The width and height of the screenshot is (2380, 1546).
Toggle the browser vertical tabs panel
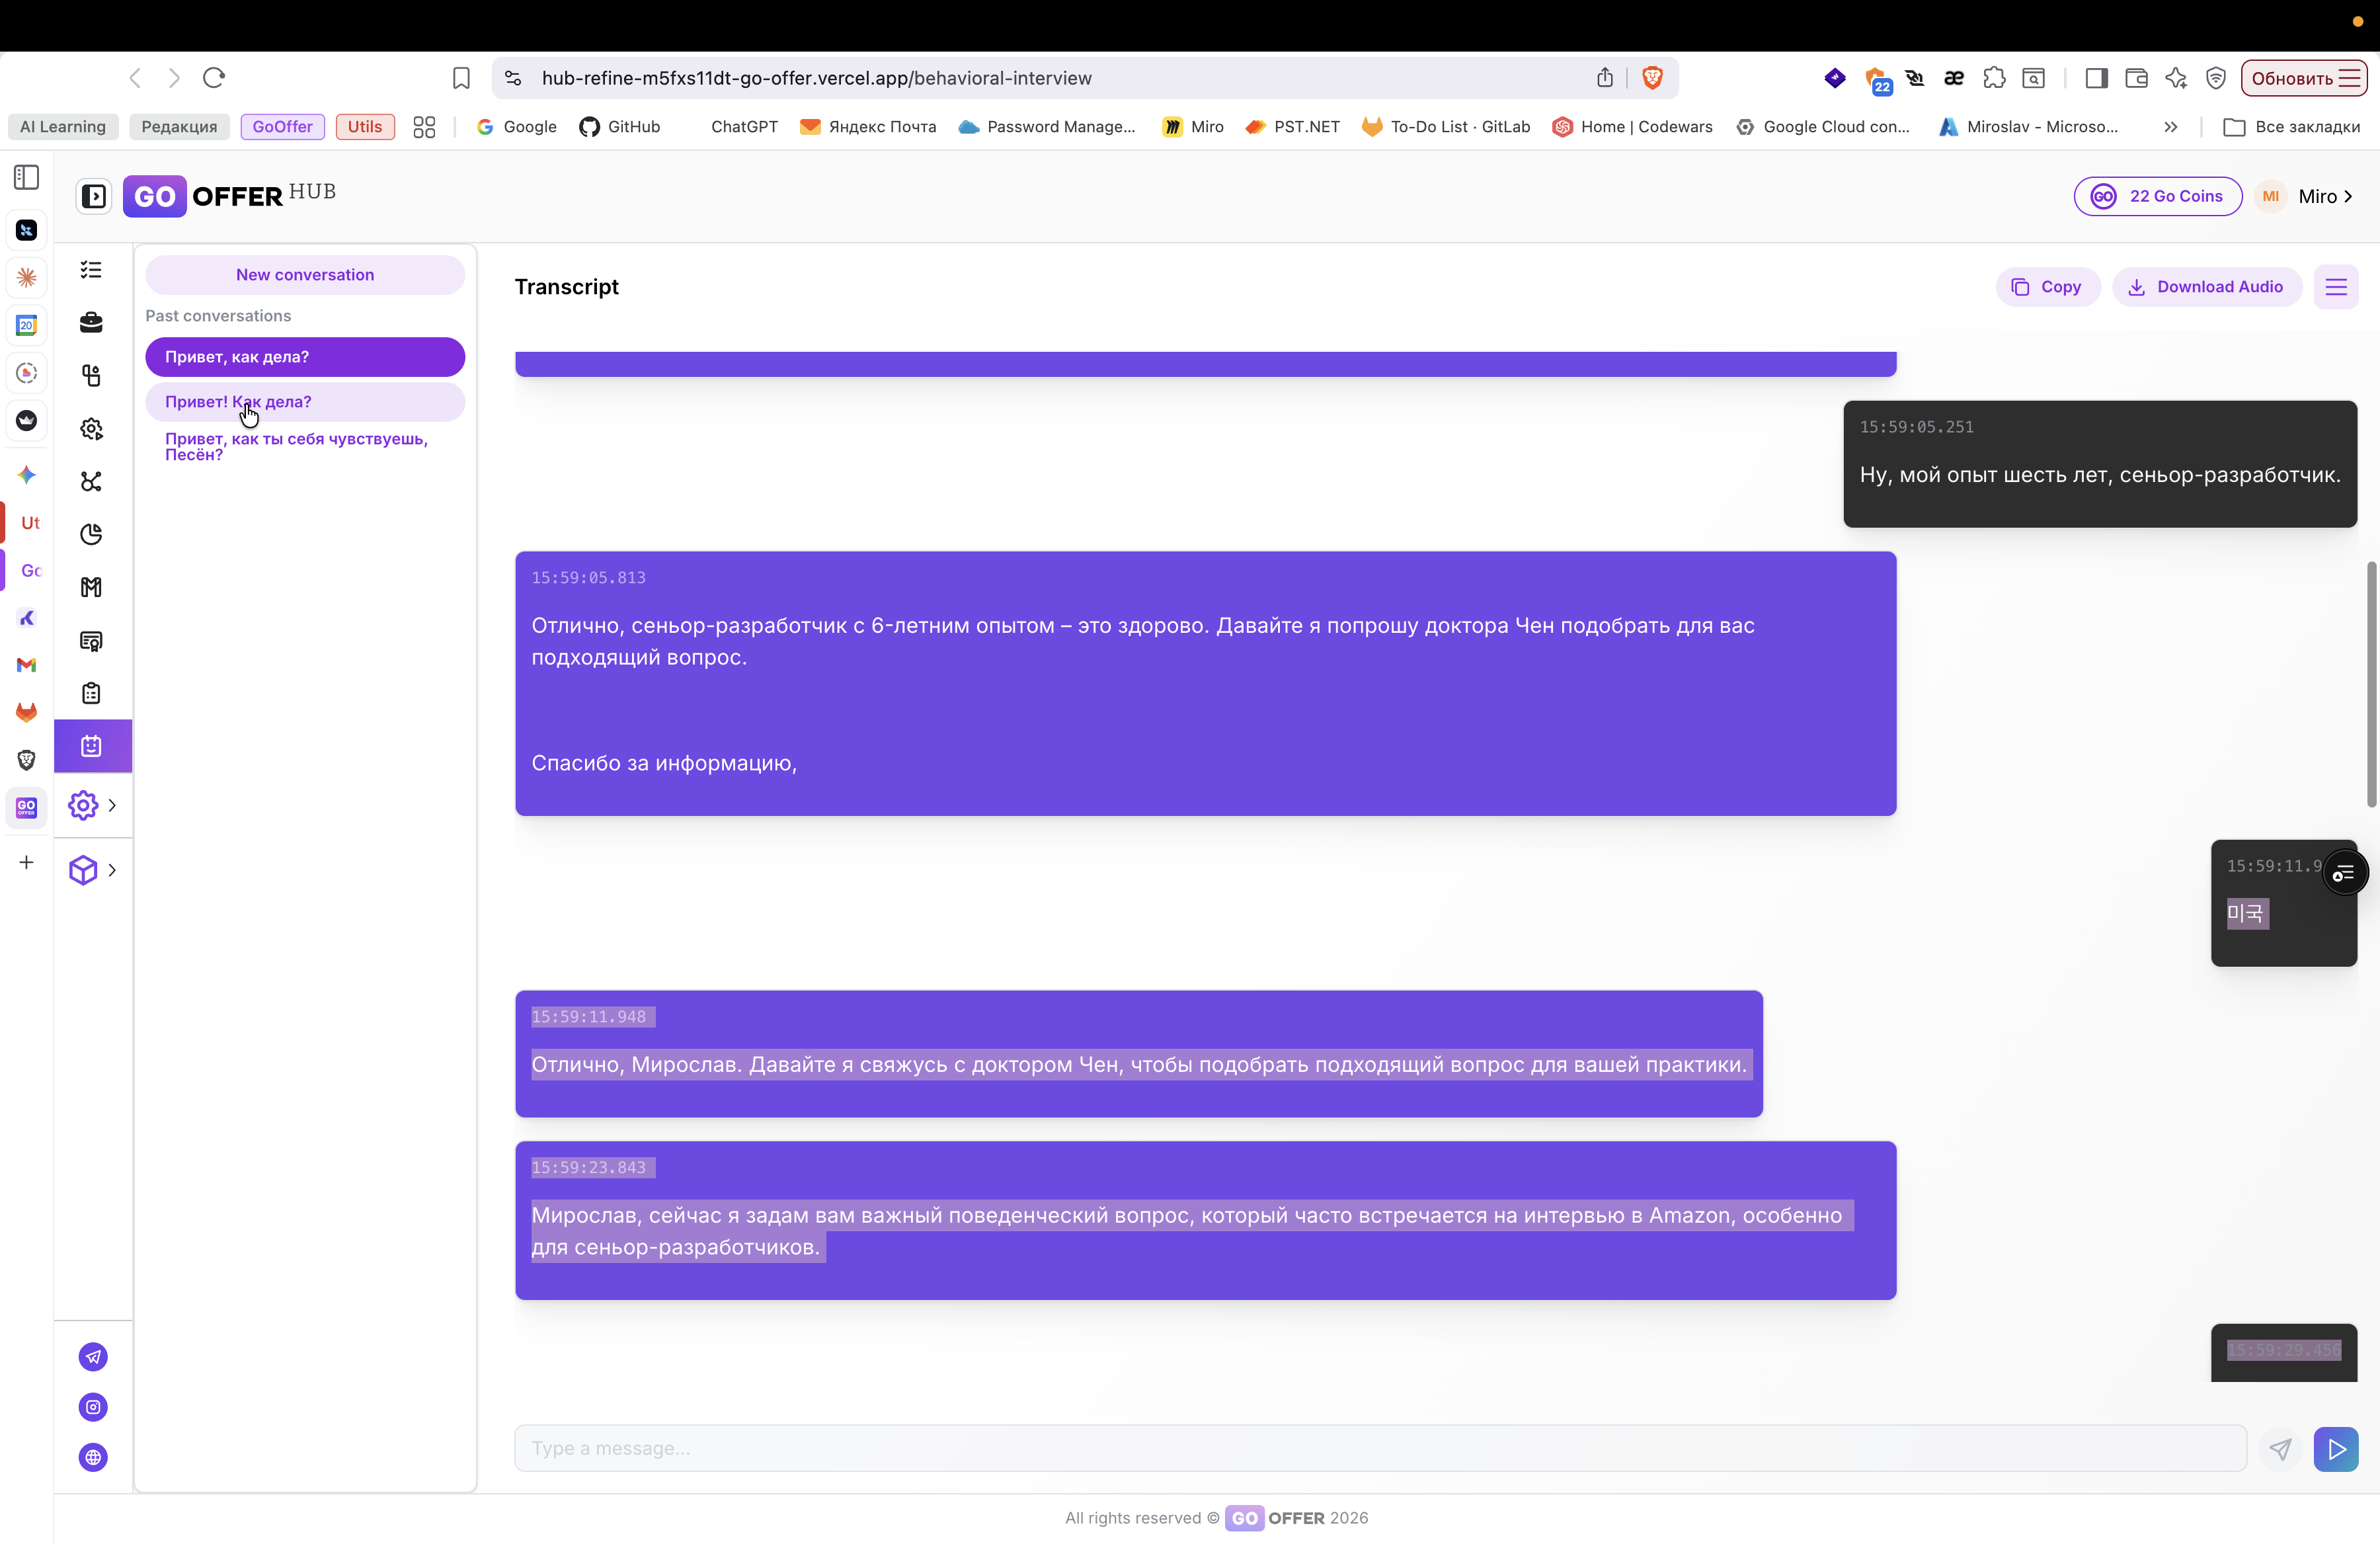point(27,178)
